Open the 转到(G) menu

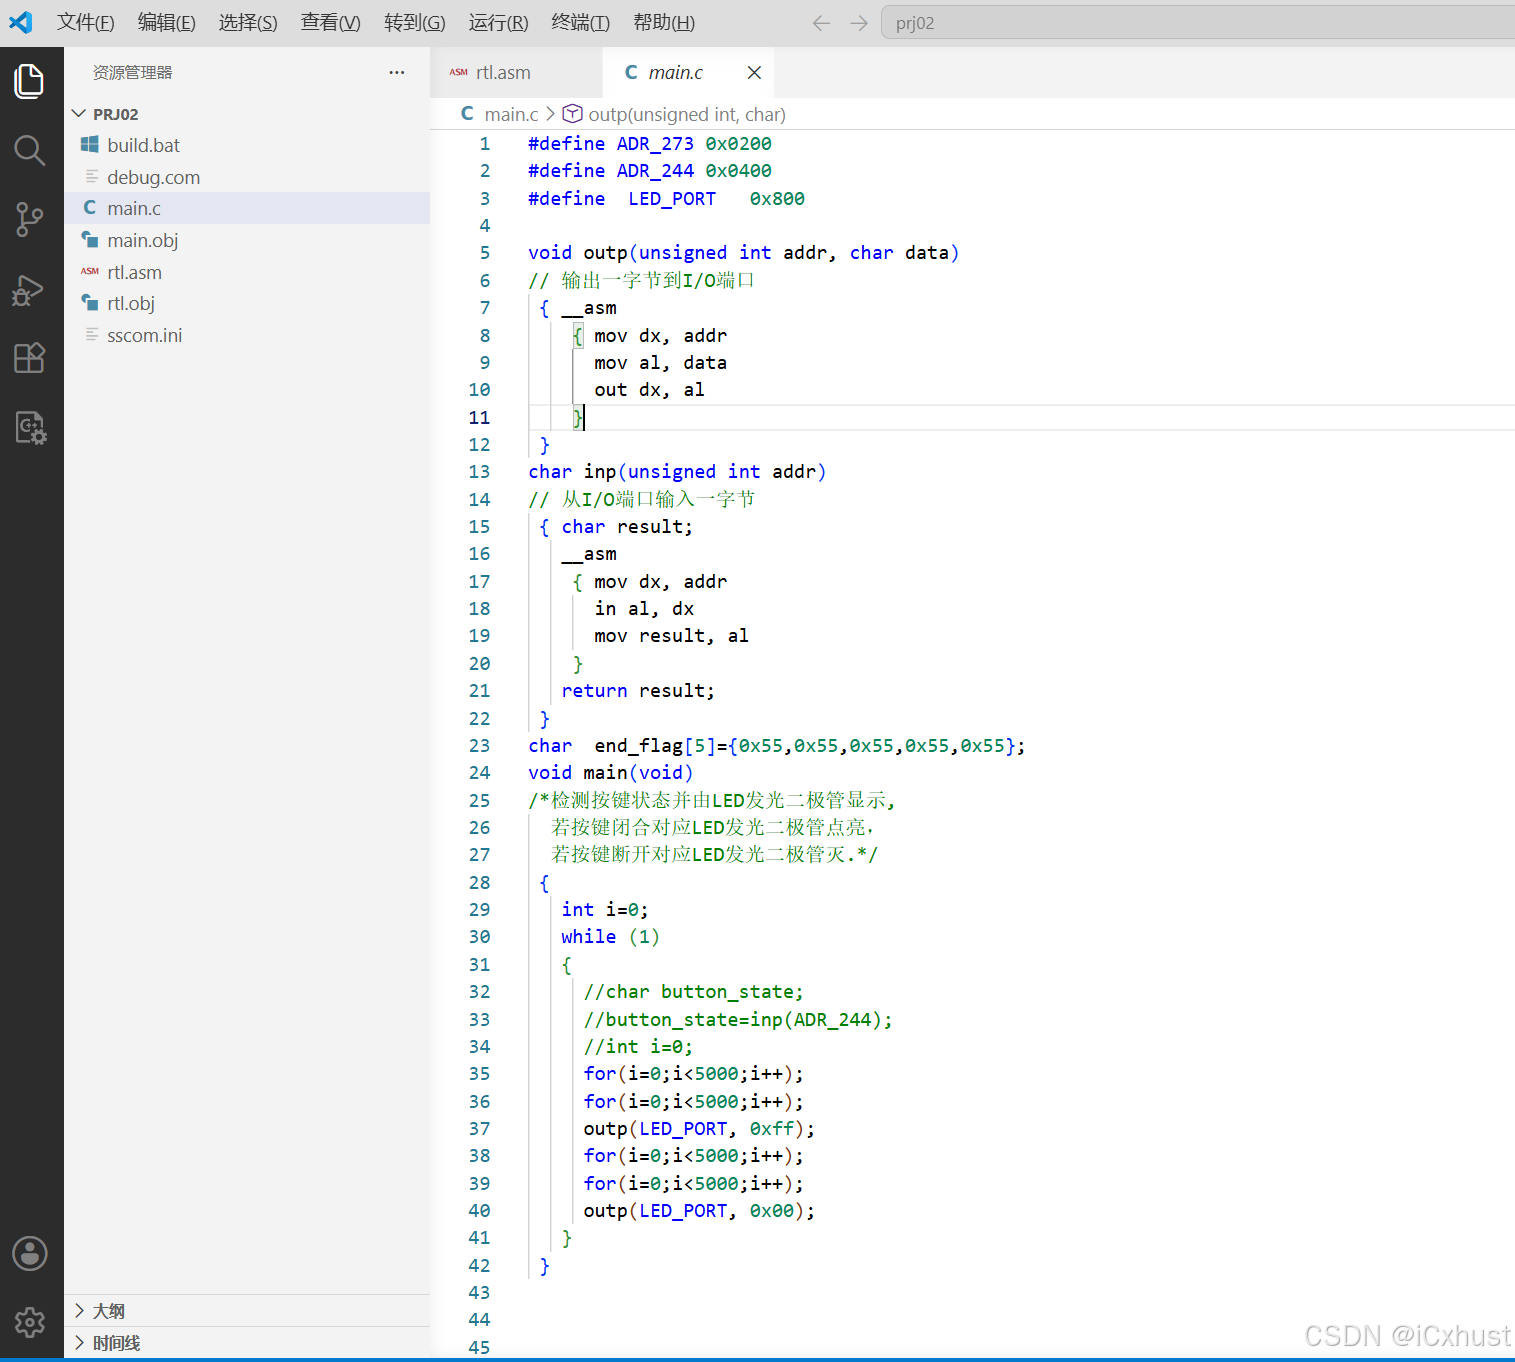point(414,22)
